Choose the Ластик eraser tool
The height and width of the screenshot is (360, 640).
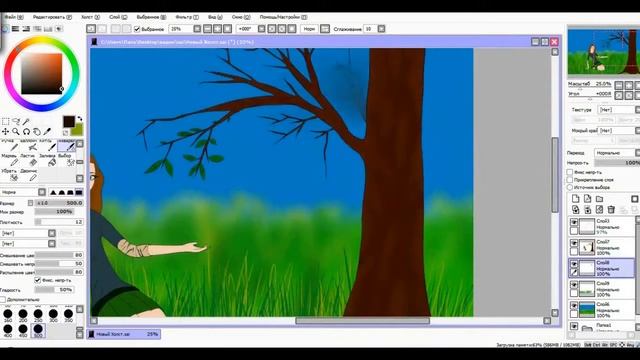pyautogui.click(x=29, y=161)
